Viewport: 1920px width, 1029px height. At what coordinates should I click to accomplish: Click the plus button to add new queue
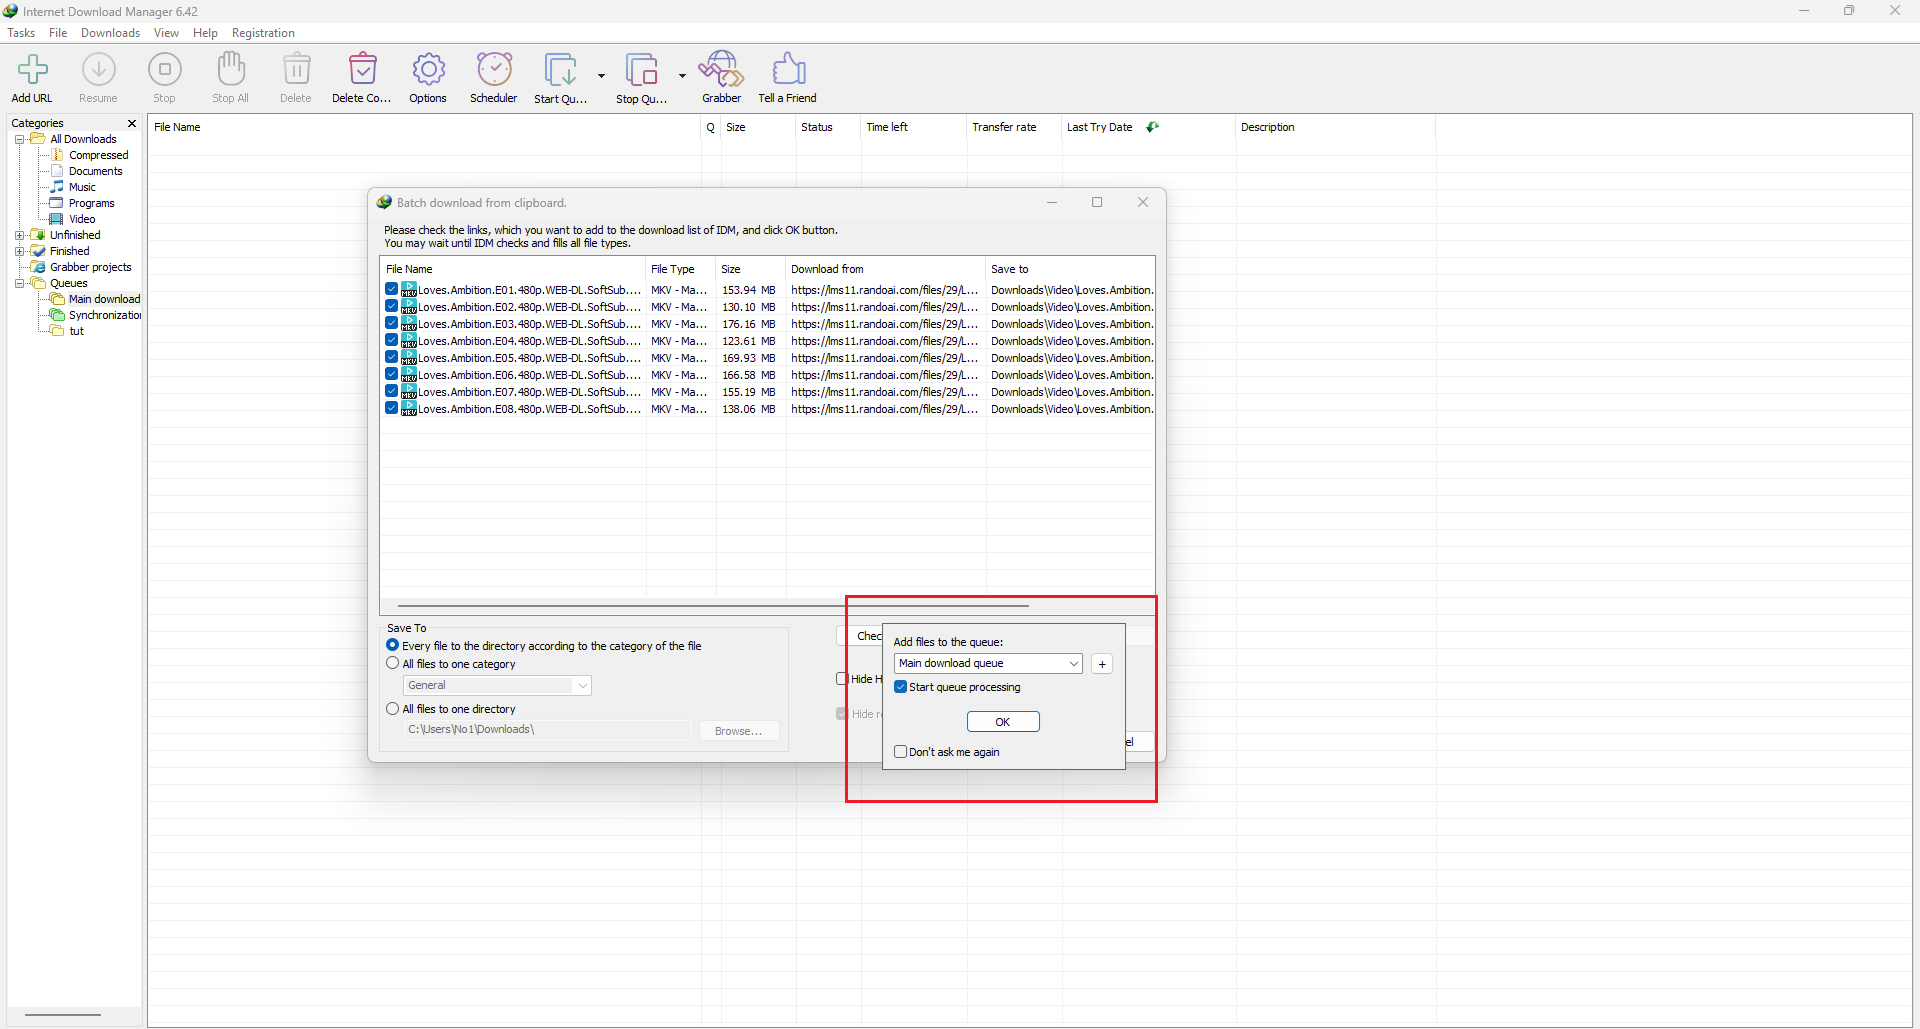pyautogui.click(x=1102, y=664)
